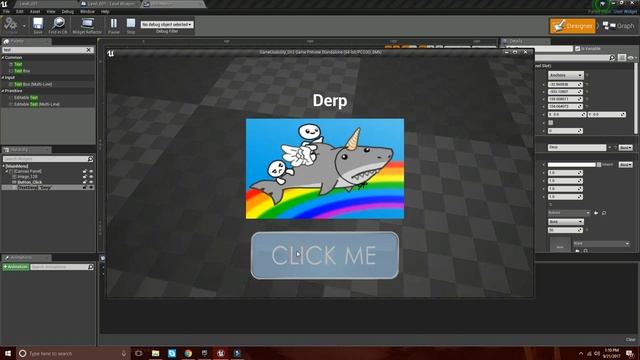Collapse the Input palette category

3,78
